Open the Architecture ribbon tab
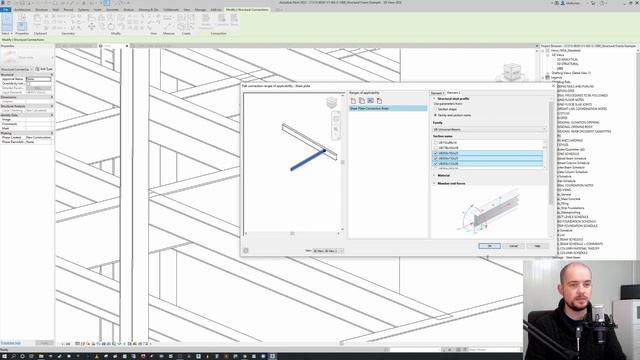The width and height of the screenshot is (640, 360). (22, 9)
